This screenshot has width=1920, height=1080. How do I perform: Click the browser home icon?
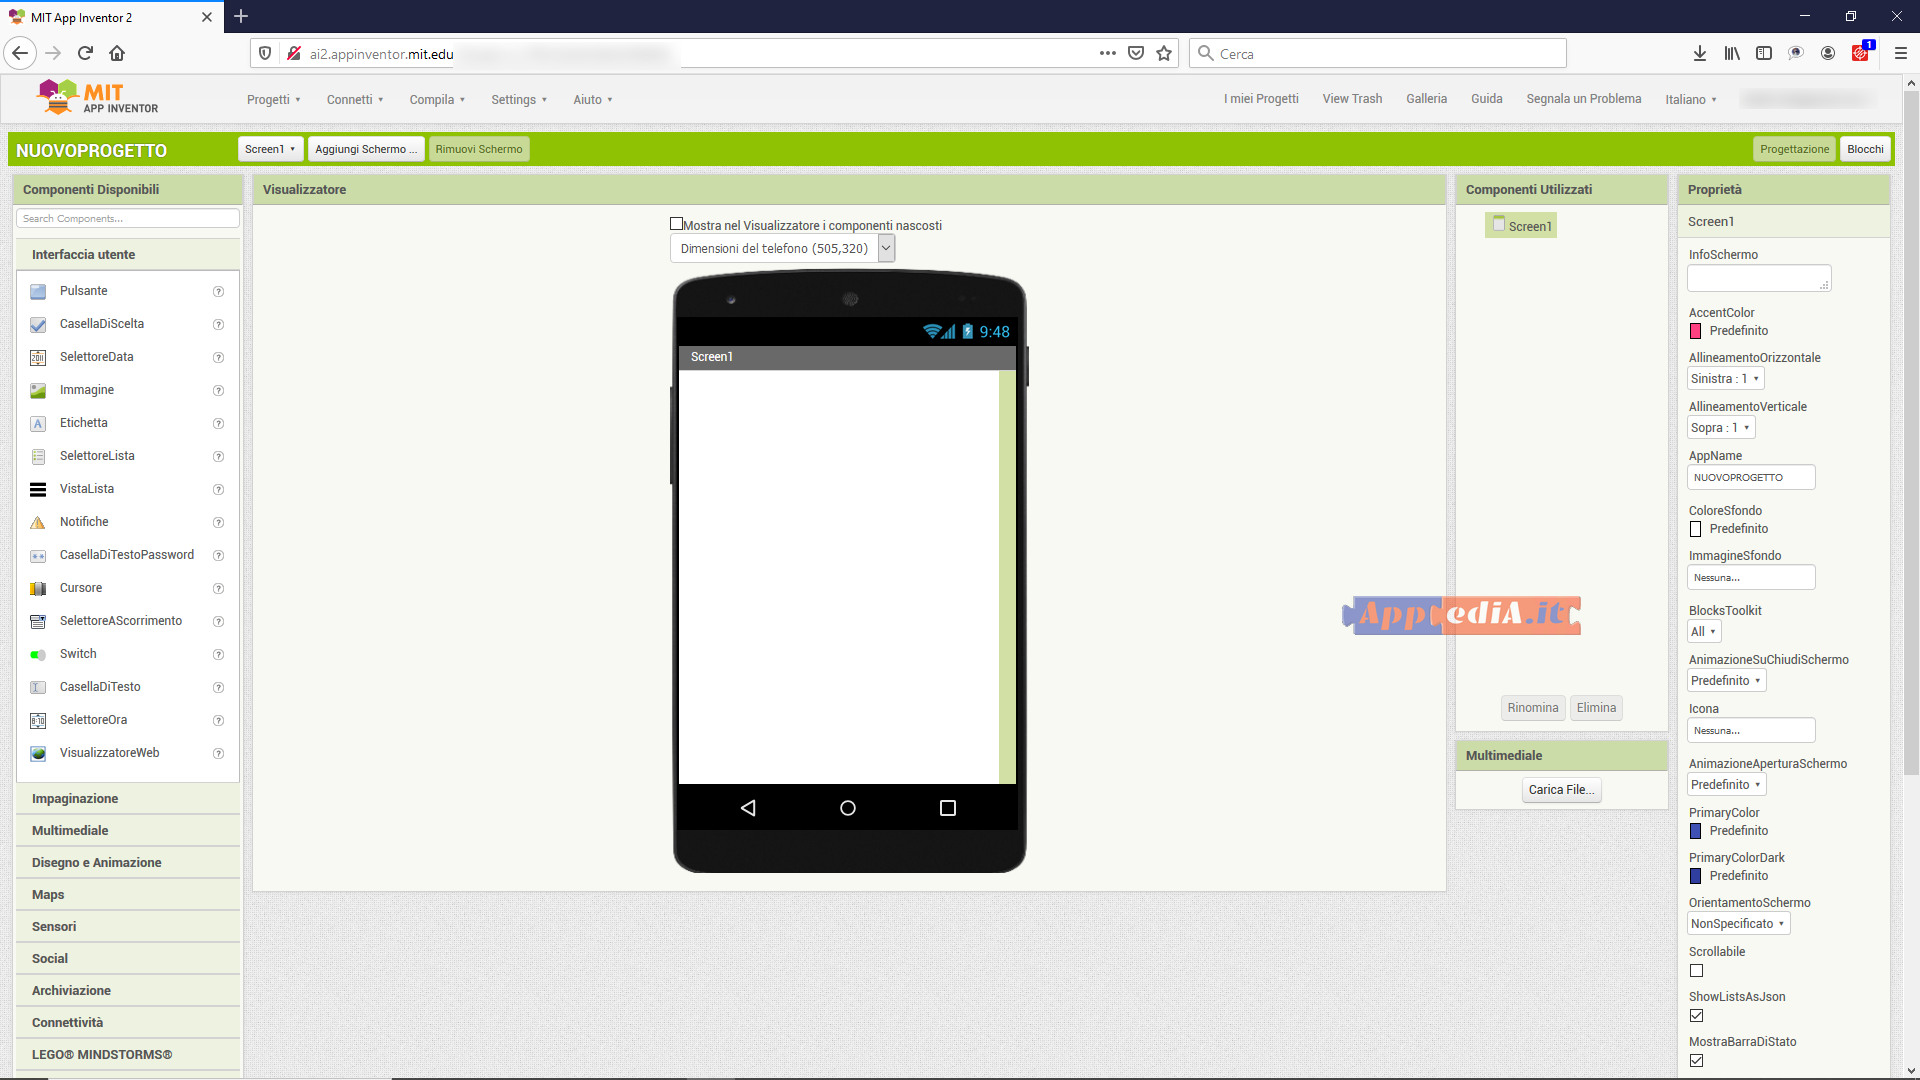point(117,53)
